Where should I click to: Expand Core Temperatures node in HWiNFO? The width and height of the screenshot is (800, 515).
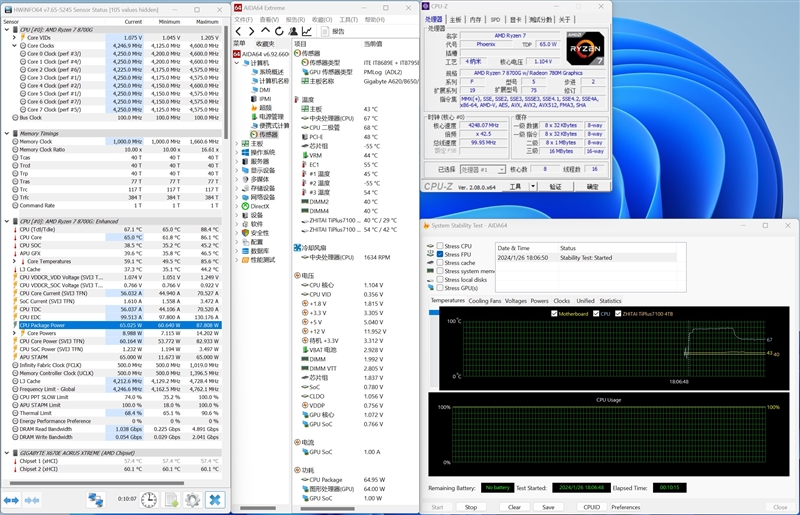coord(14,261)
